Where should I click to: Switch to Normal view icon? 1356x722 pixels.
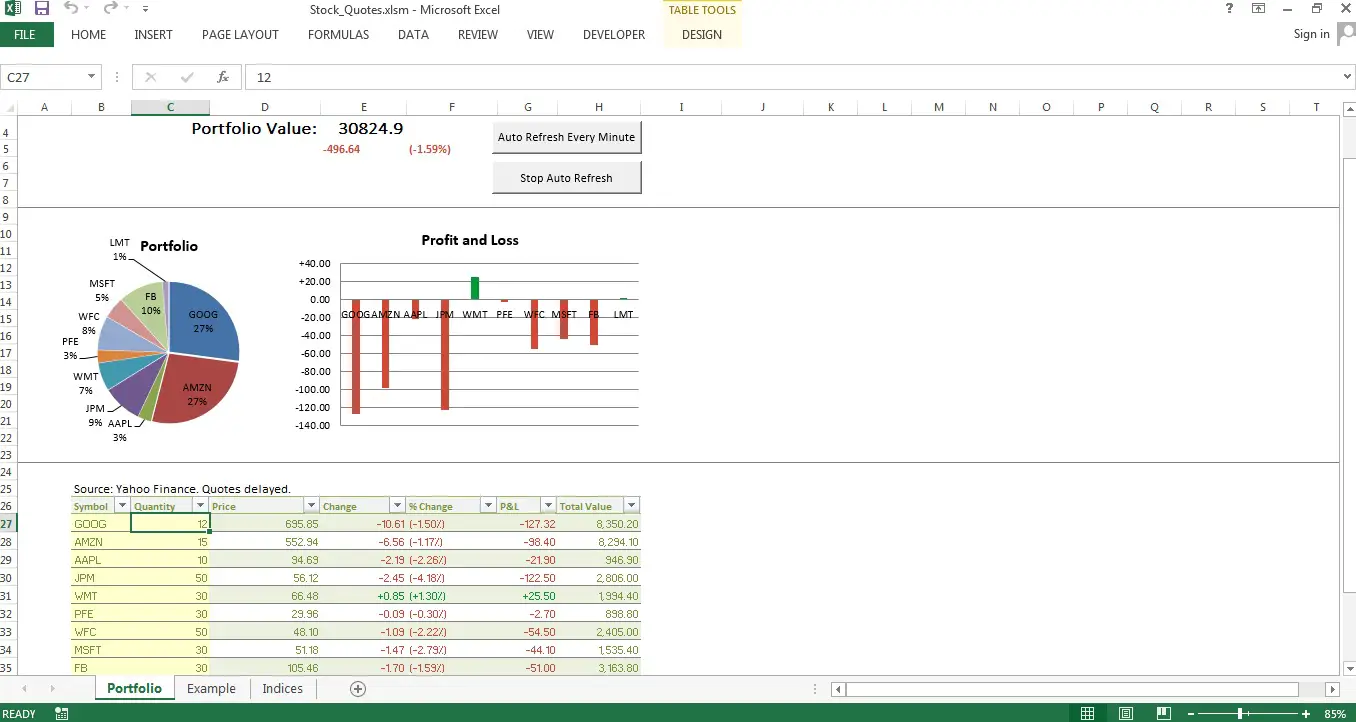point(1088,714)
